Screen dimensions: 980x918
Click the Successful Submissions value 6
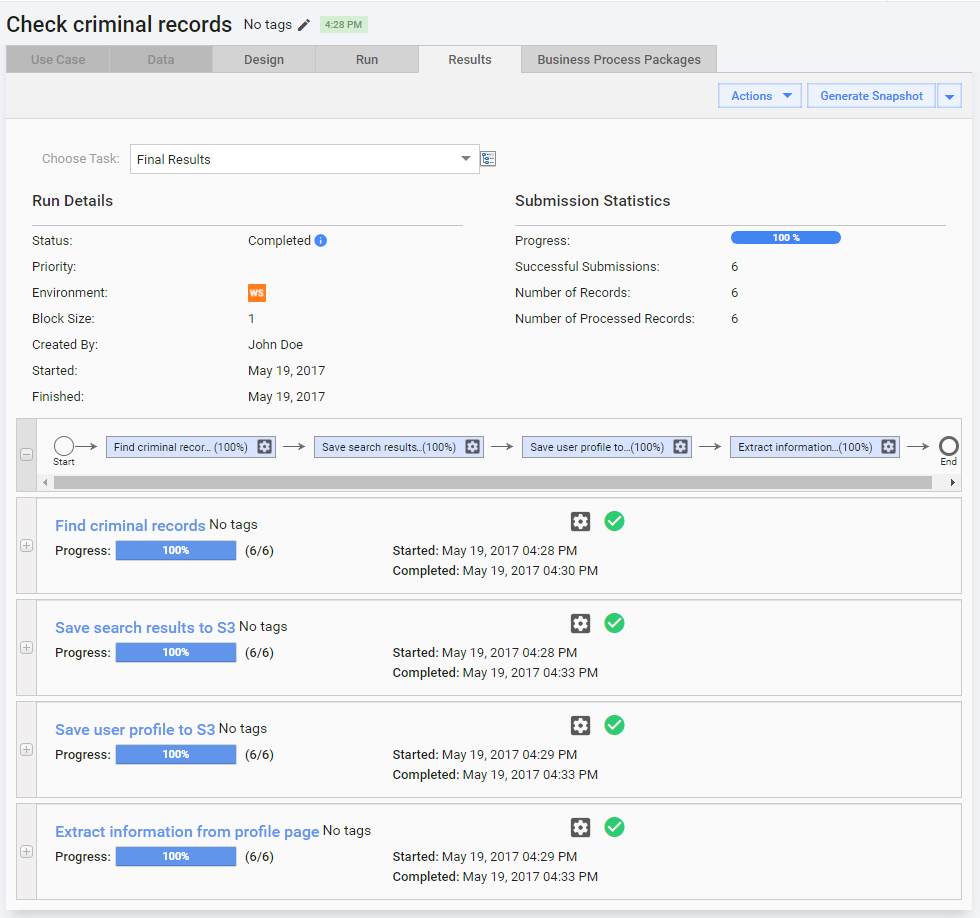click(x=734, y=267)
